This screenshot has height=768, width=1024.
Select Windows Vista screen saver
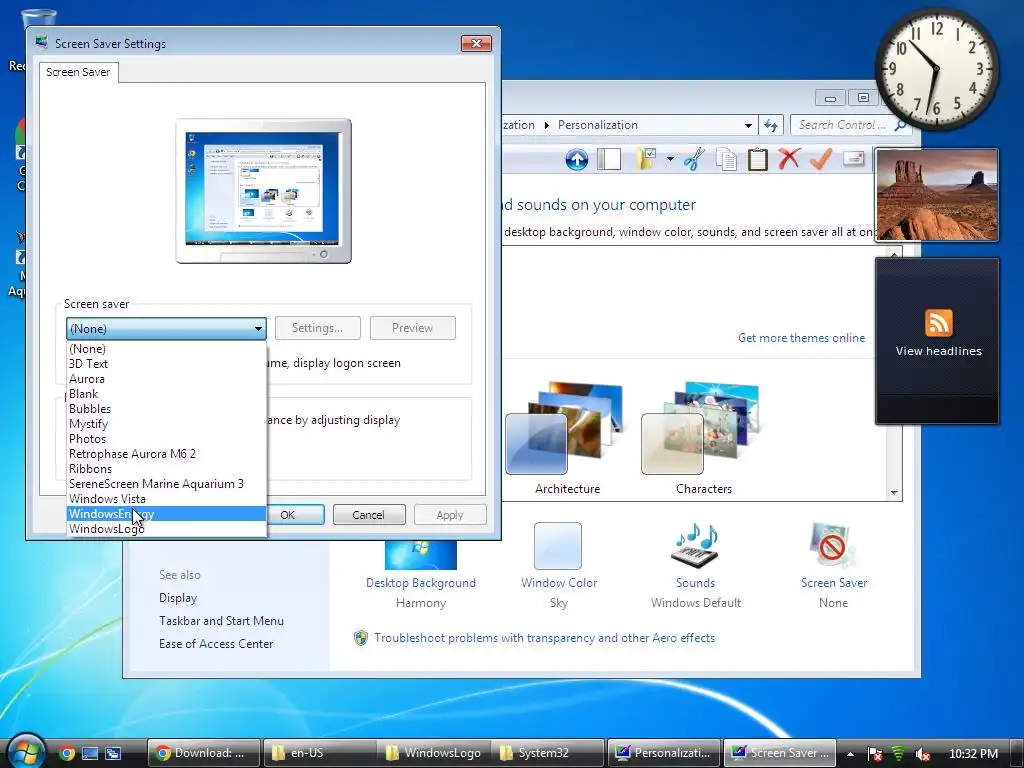(x=166, y=499)
